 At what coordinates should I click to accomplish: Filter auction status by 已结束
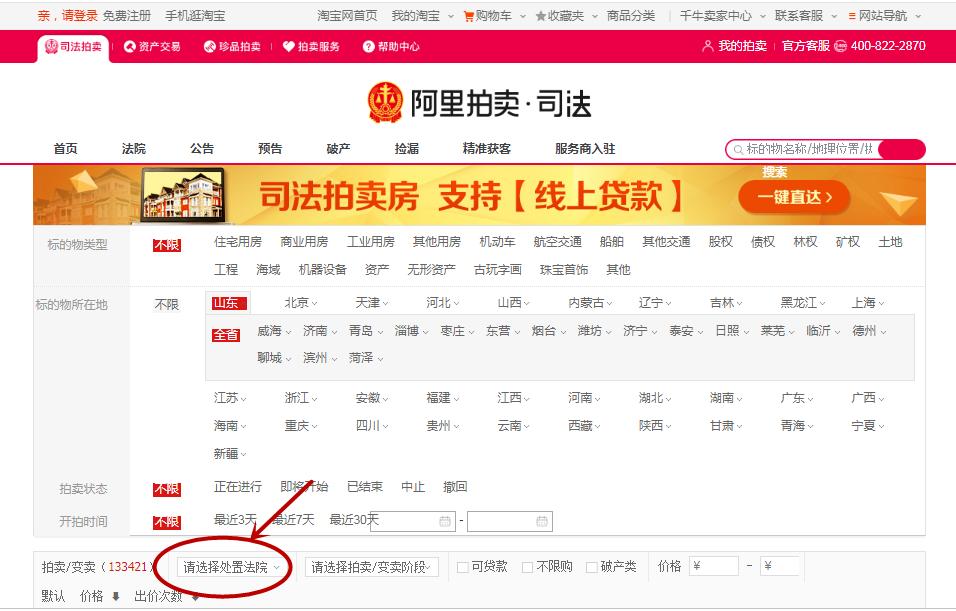coord(365,487)
